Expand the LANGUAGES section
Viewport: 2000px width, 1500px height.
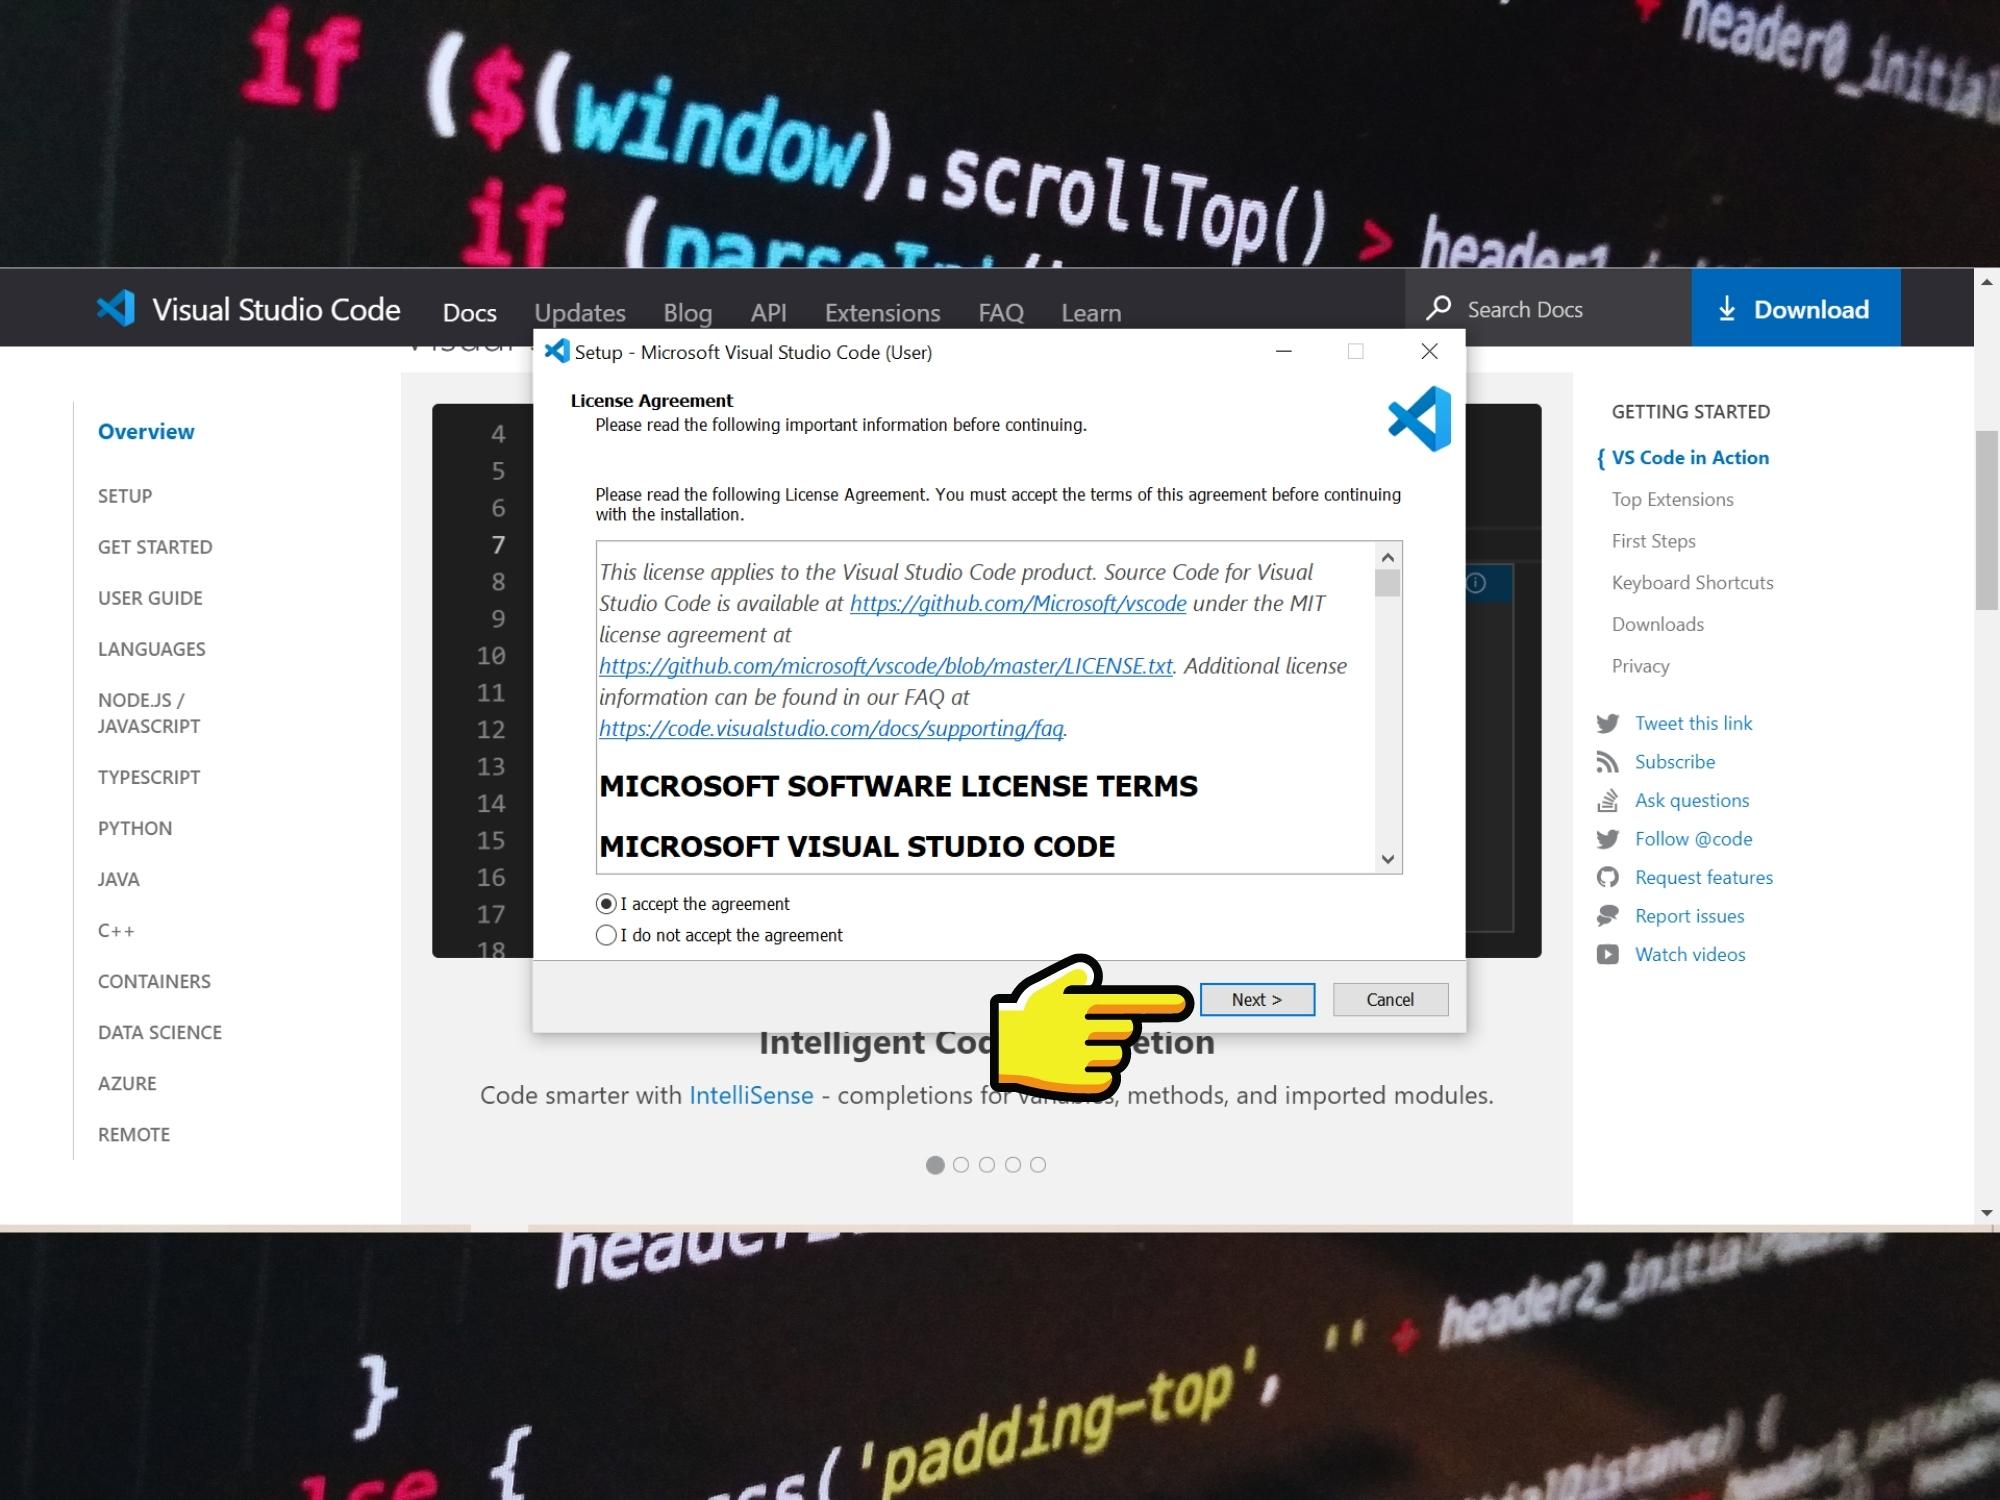[152, 649]
